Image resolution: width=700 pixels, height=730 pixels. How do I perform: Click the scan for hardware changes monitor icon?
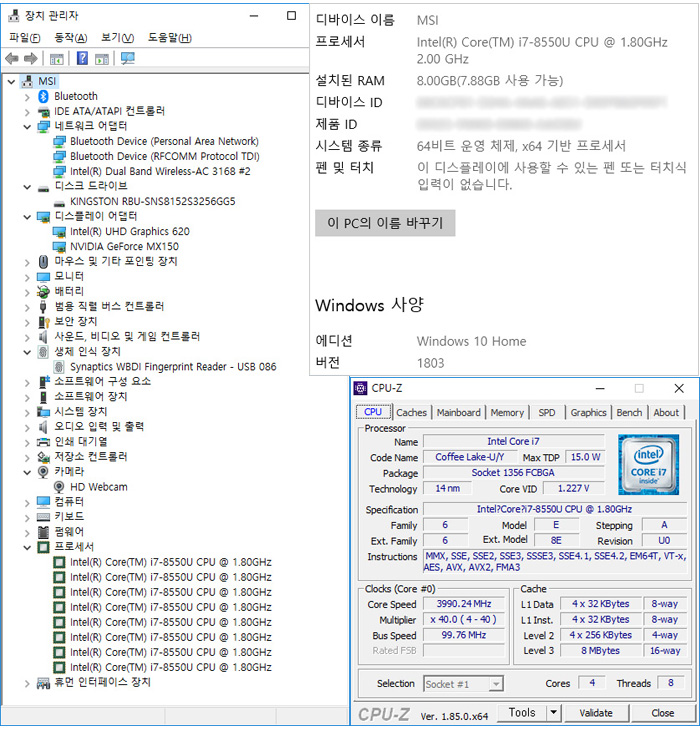pos(128,59)
